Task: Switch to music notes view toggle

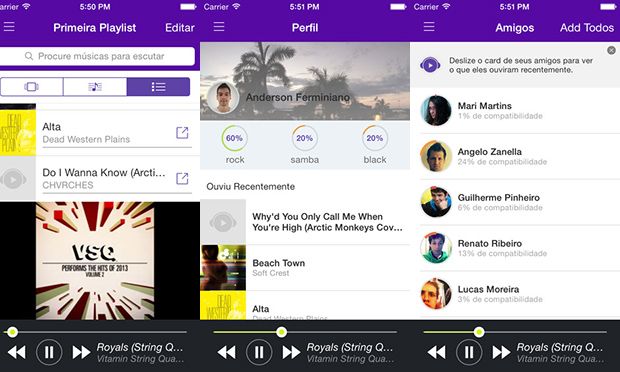Action: pos(95,87)
